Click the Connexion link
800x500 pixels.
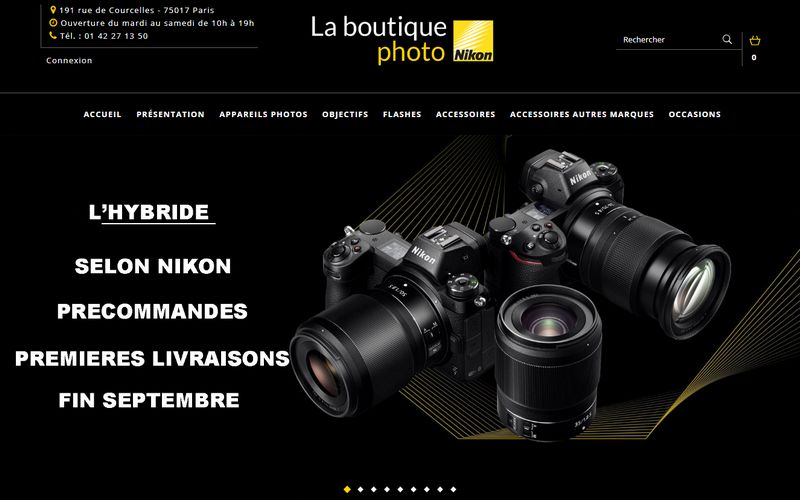pyautogui.click(x=69, y=60)
